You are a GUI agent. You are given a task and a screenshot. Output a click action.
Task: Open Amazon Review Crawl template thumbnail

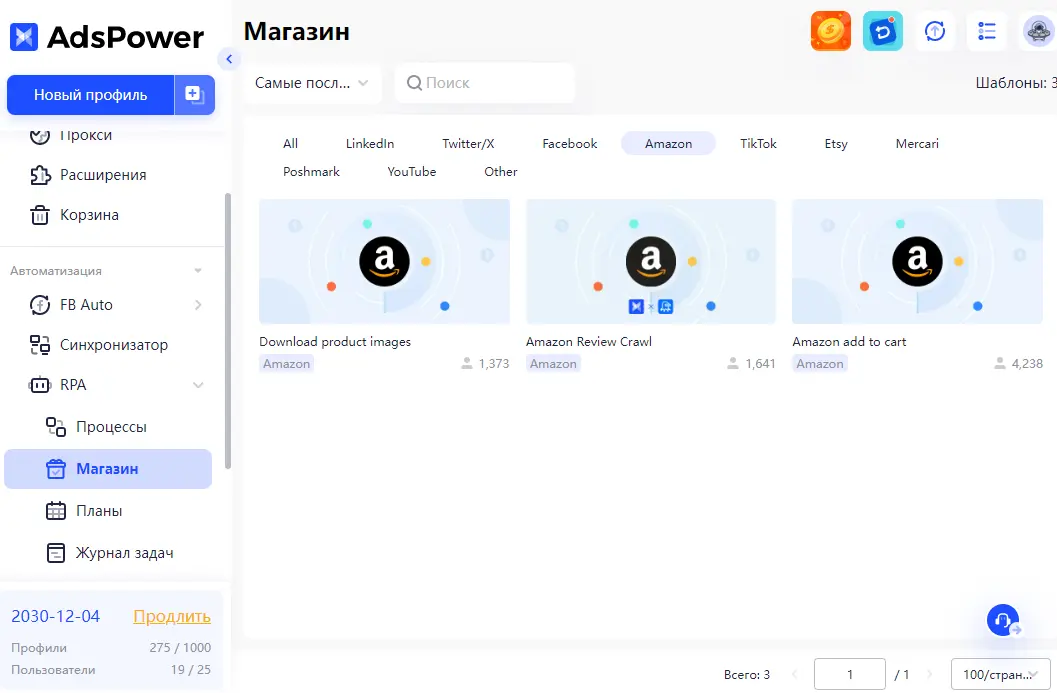click(651, 262)
